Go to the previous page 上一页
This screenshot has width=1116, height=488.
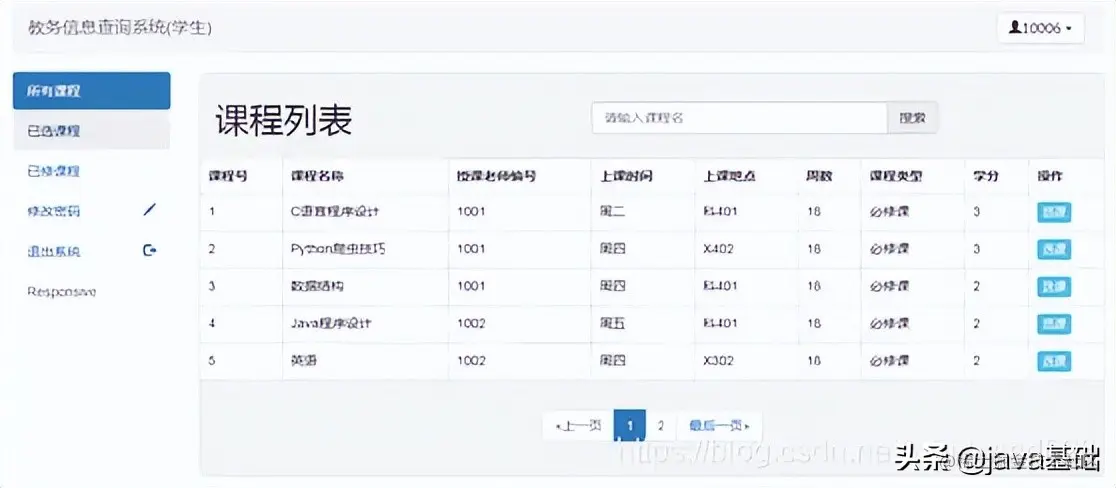coord(578,425)
